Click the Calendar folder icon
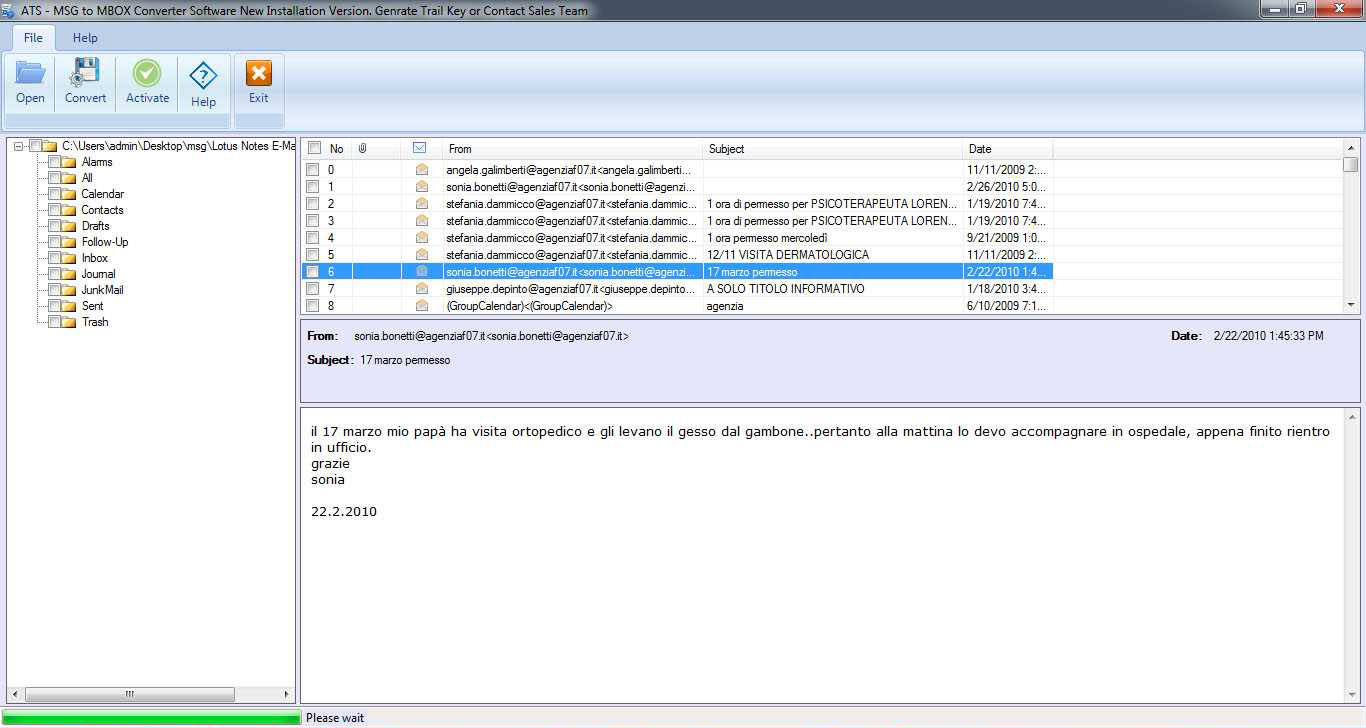Screen dimensions: 1366x728 tap(69, 194)
